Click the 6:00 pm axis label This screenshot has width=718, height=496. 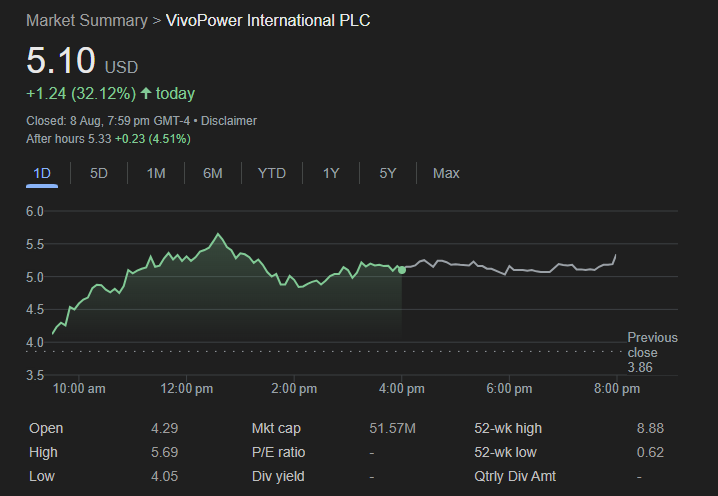pyautogui.click(x=509, y=389)
